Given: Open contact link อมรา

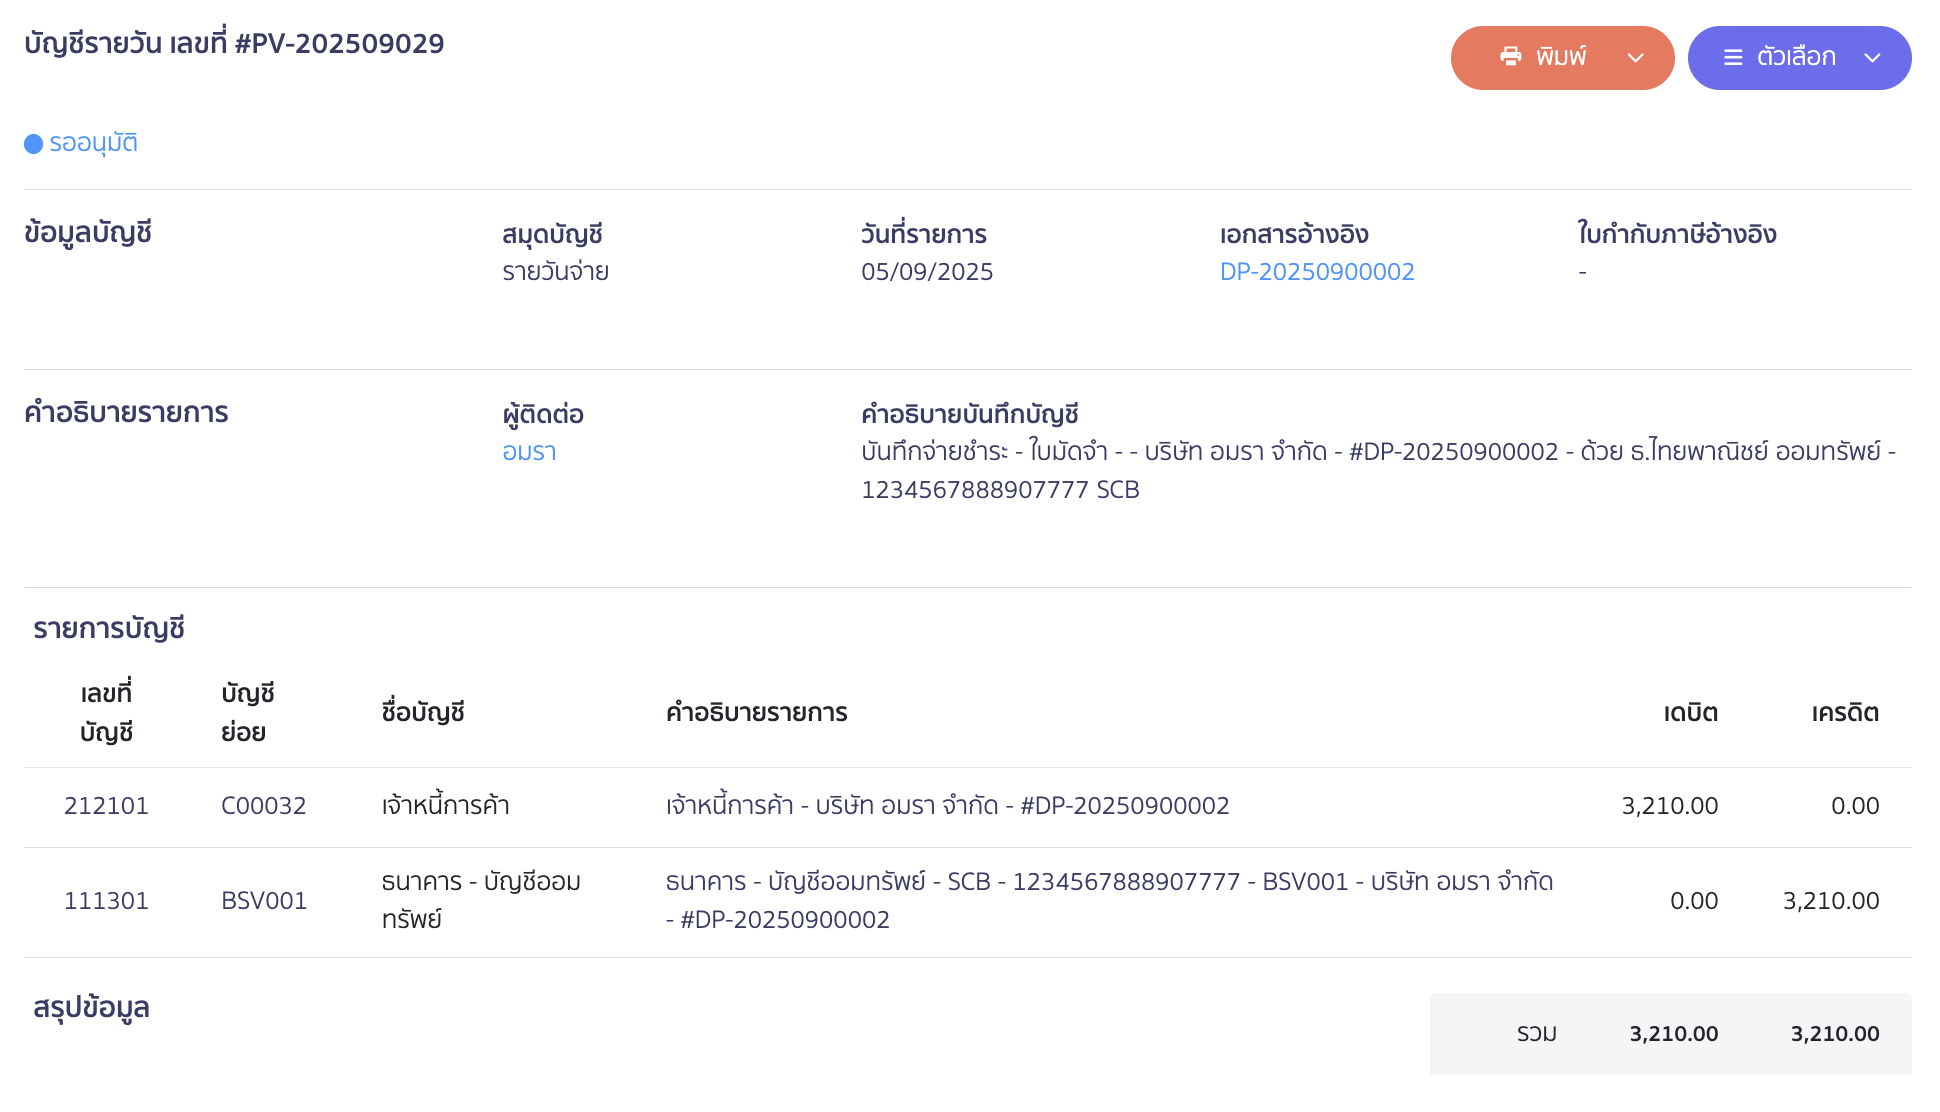Looking at the screenshot, I should 529,452.
